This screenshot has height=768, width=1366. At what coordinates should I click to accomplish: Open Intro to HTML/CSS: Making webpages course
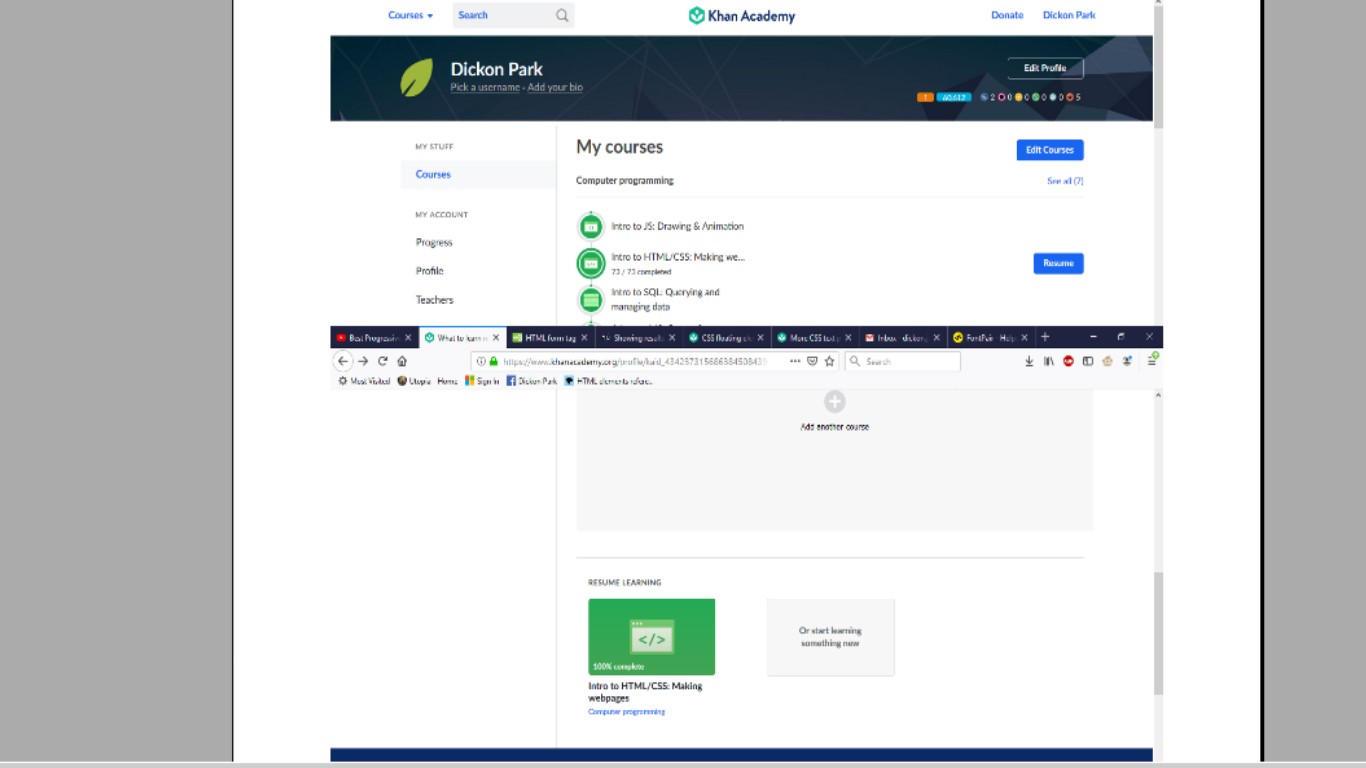(x=678, y=257)
